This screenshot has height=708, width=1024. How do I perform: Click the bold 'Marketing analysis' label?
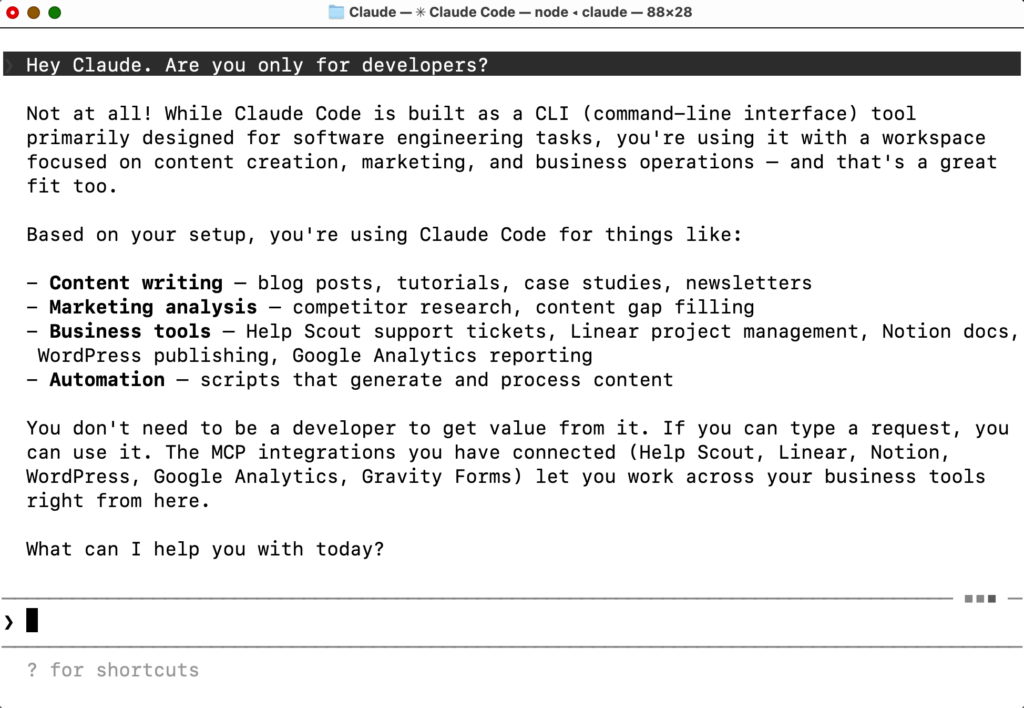(153, 307)
